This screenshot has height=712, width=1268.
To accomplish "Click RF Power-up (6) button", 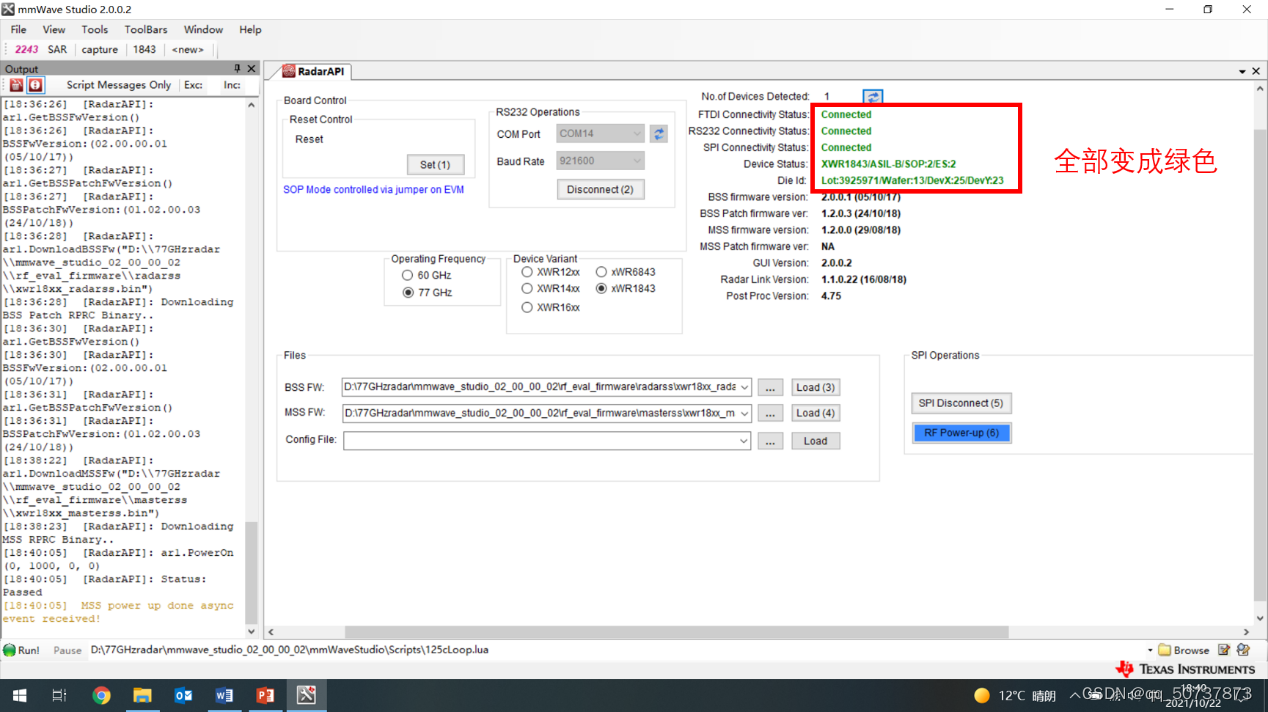I will tap(961, 433).
